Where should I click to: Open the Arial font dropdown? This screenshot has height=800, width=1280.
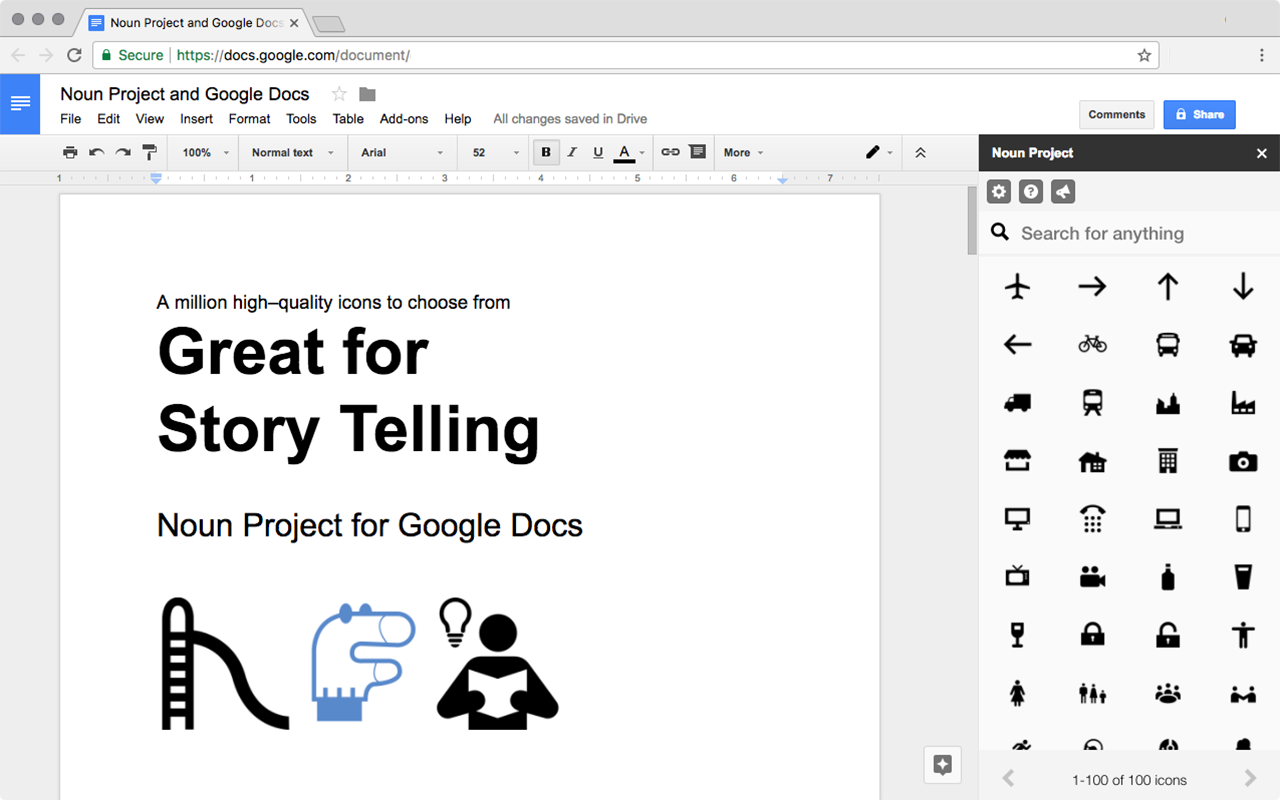[402, 153]
